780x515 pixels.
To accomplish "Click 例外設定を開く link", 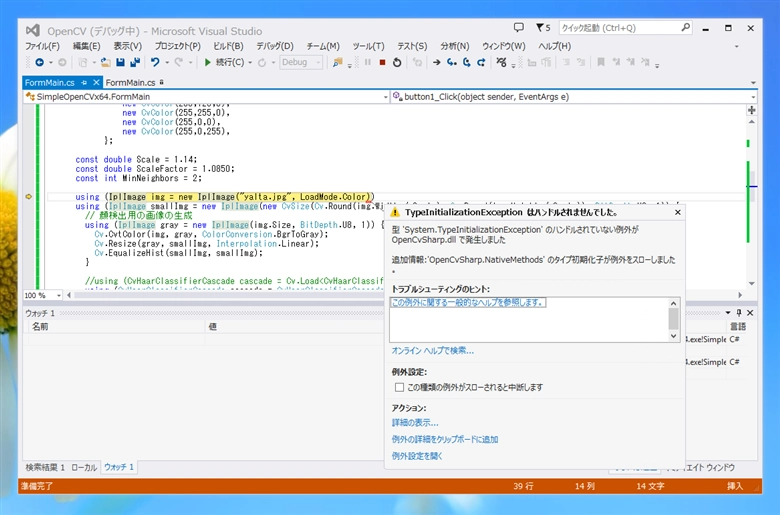I will click(x=417, y=456).
